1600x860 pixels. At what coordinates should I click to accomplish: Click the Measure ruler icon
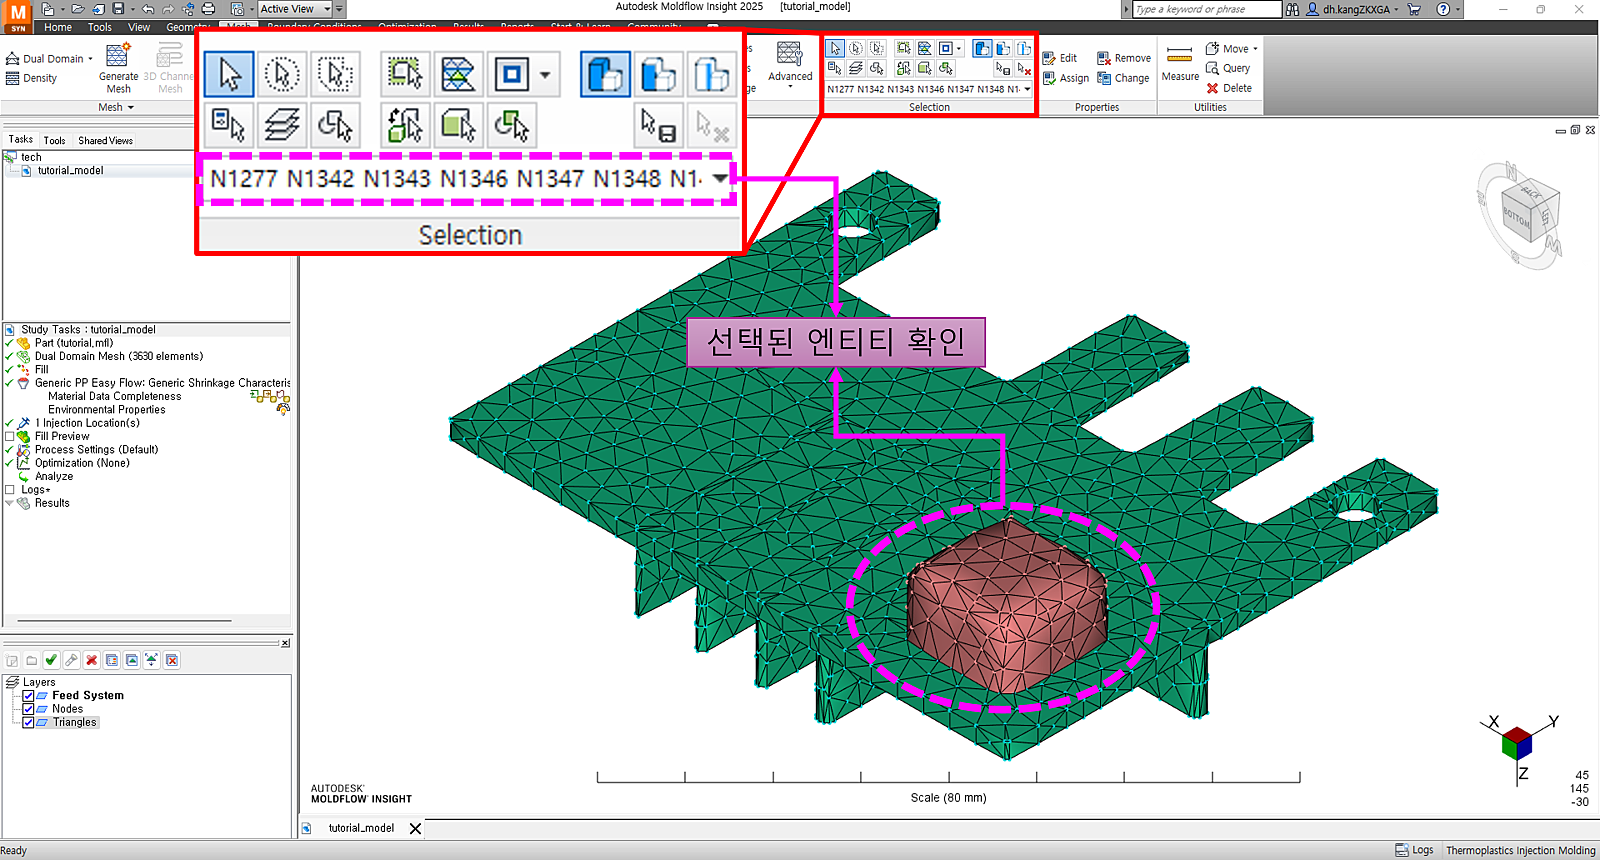point(1180,55)
